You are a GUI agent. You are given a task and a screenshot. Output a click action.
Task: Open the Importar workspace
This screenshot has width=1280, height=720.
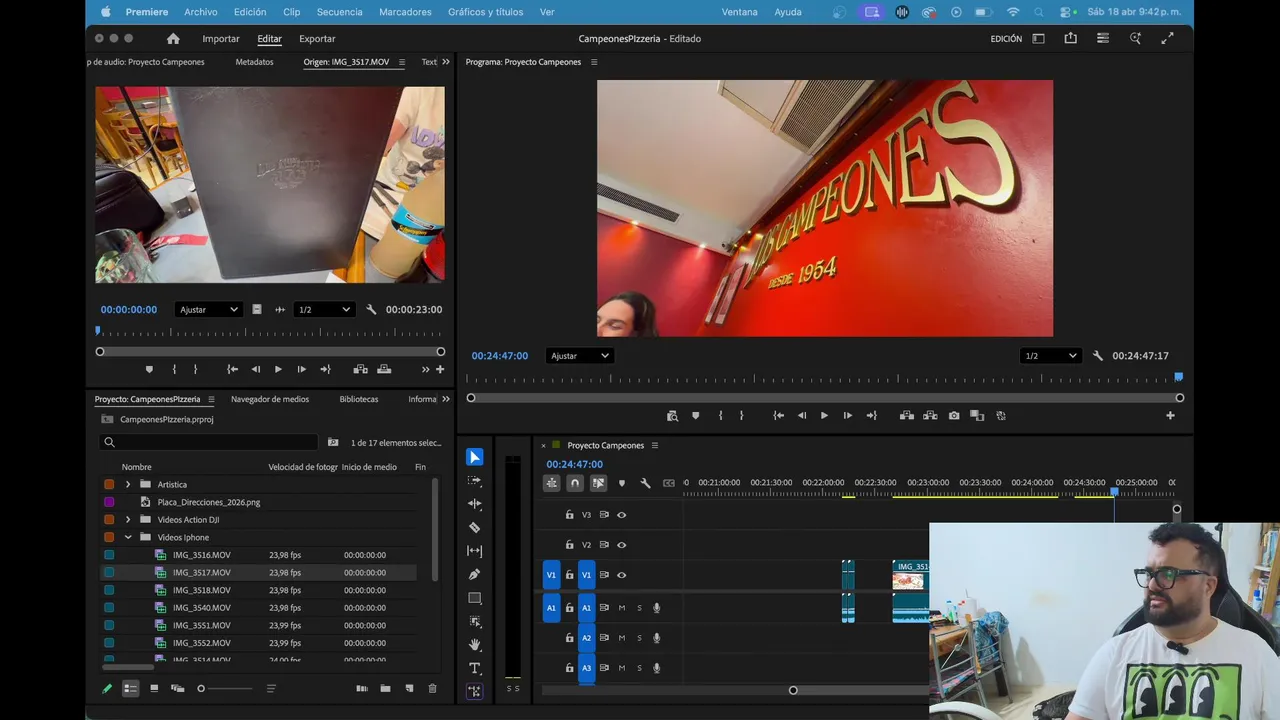[x=221, y=39]
